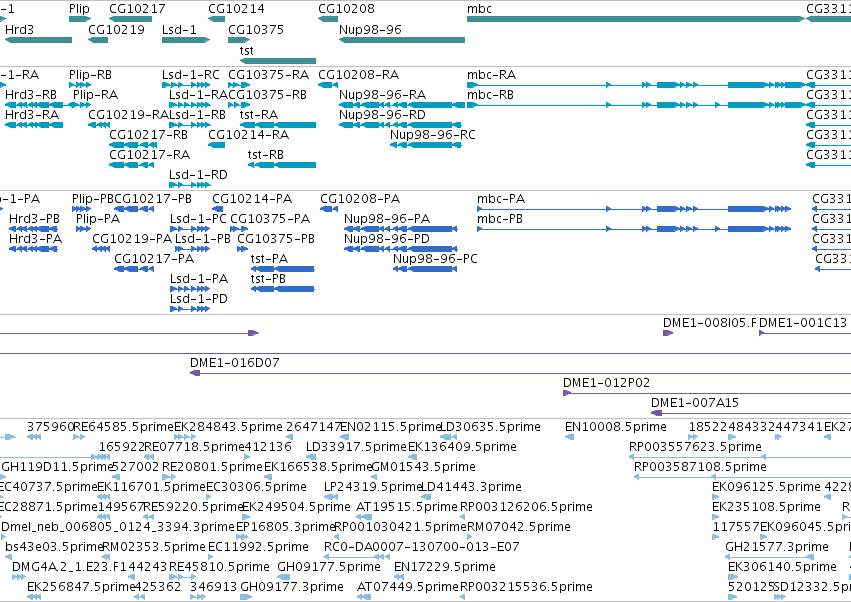The height and width of the screenshot is (602, 851).
Task: Click protein Hrd3-PB
Action: [x=34, y=219]
